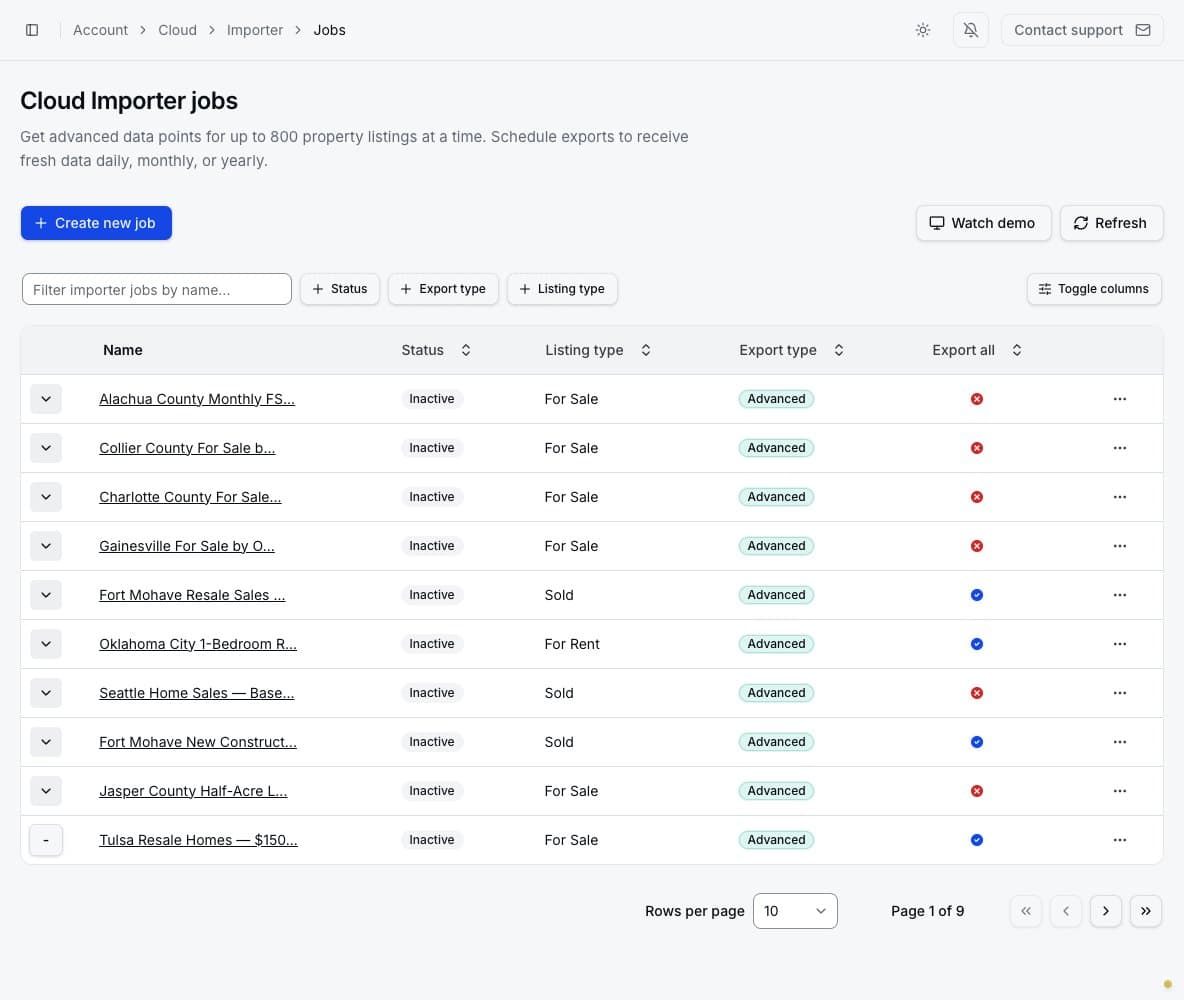Click the Sold cell in Fort Mohave New Construct row
1184x1000 pixels.
click(559, 742)
